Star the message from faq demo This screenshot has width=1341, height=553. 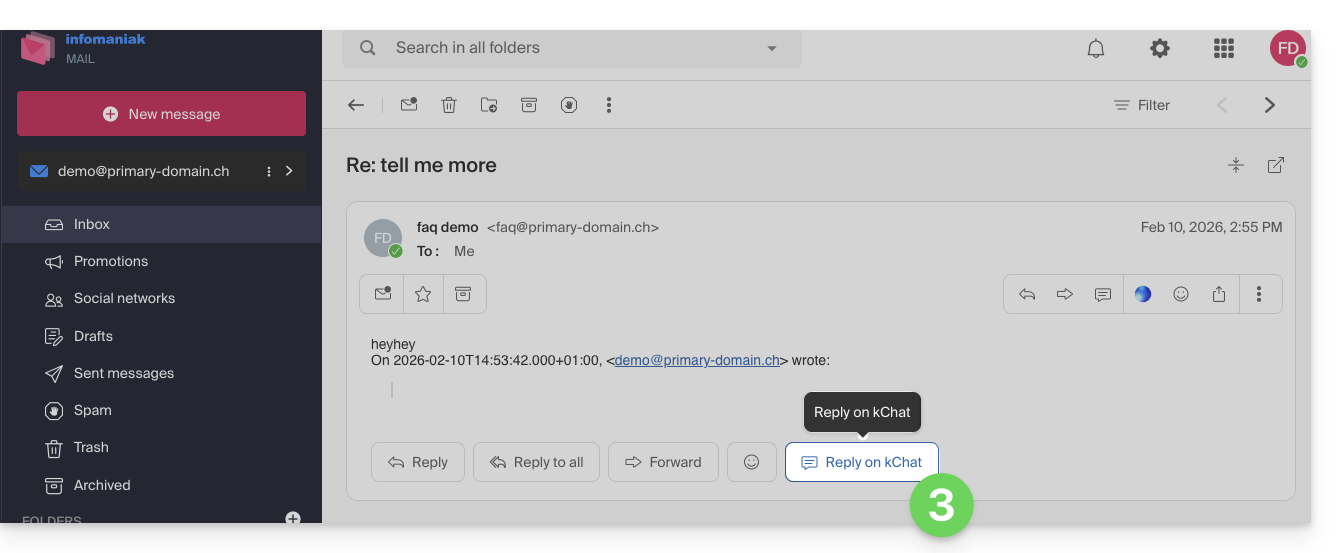(x=423, y=294)
